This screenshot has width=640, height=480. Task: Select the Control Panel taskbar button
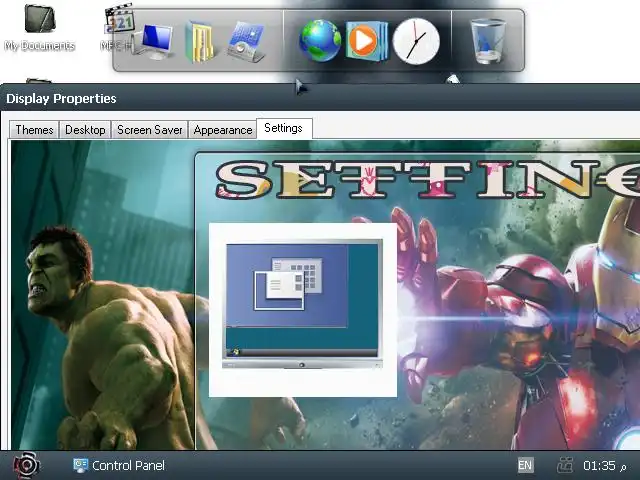point(119,465)
